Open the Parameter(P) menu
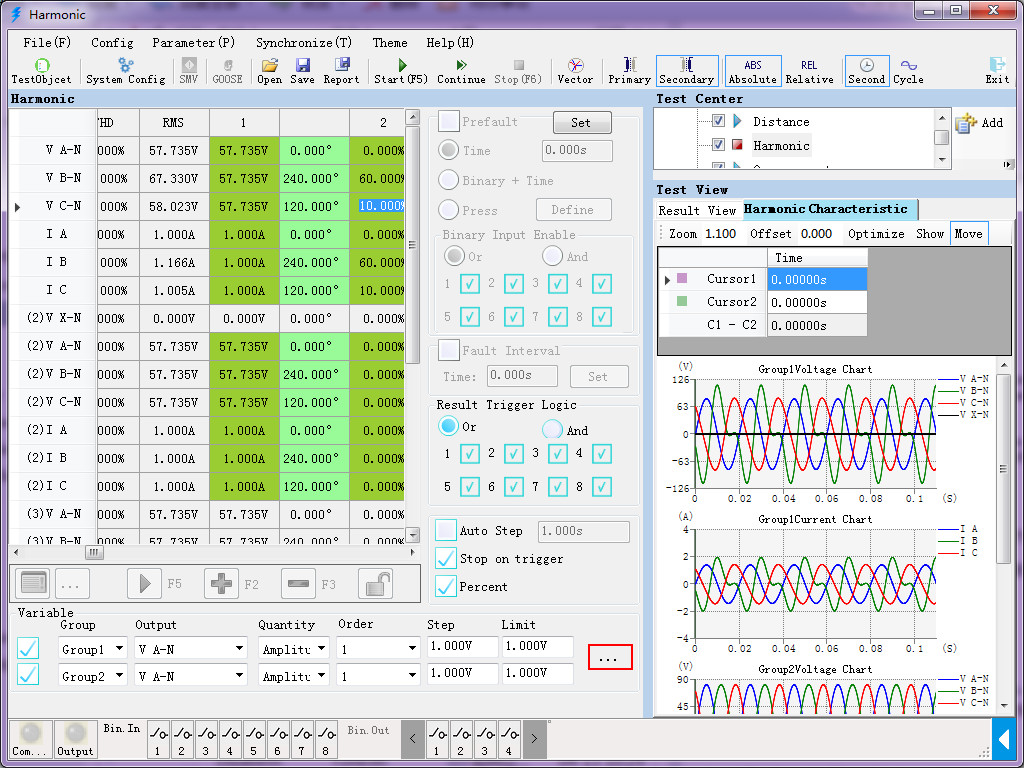Image resolution: width=1024 pixels, height=768 pixels. point(193,43)
